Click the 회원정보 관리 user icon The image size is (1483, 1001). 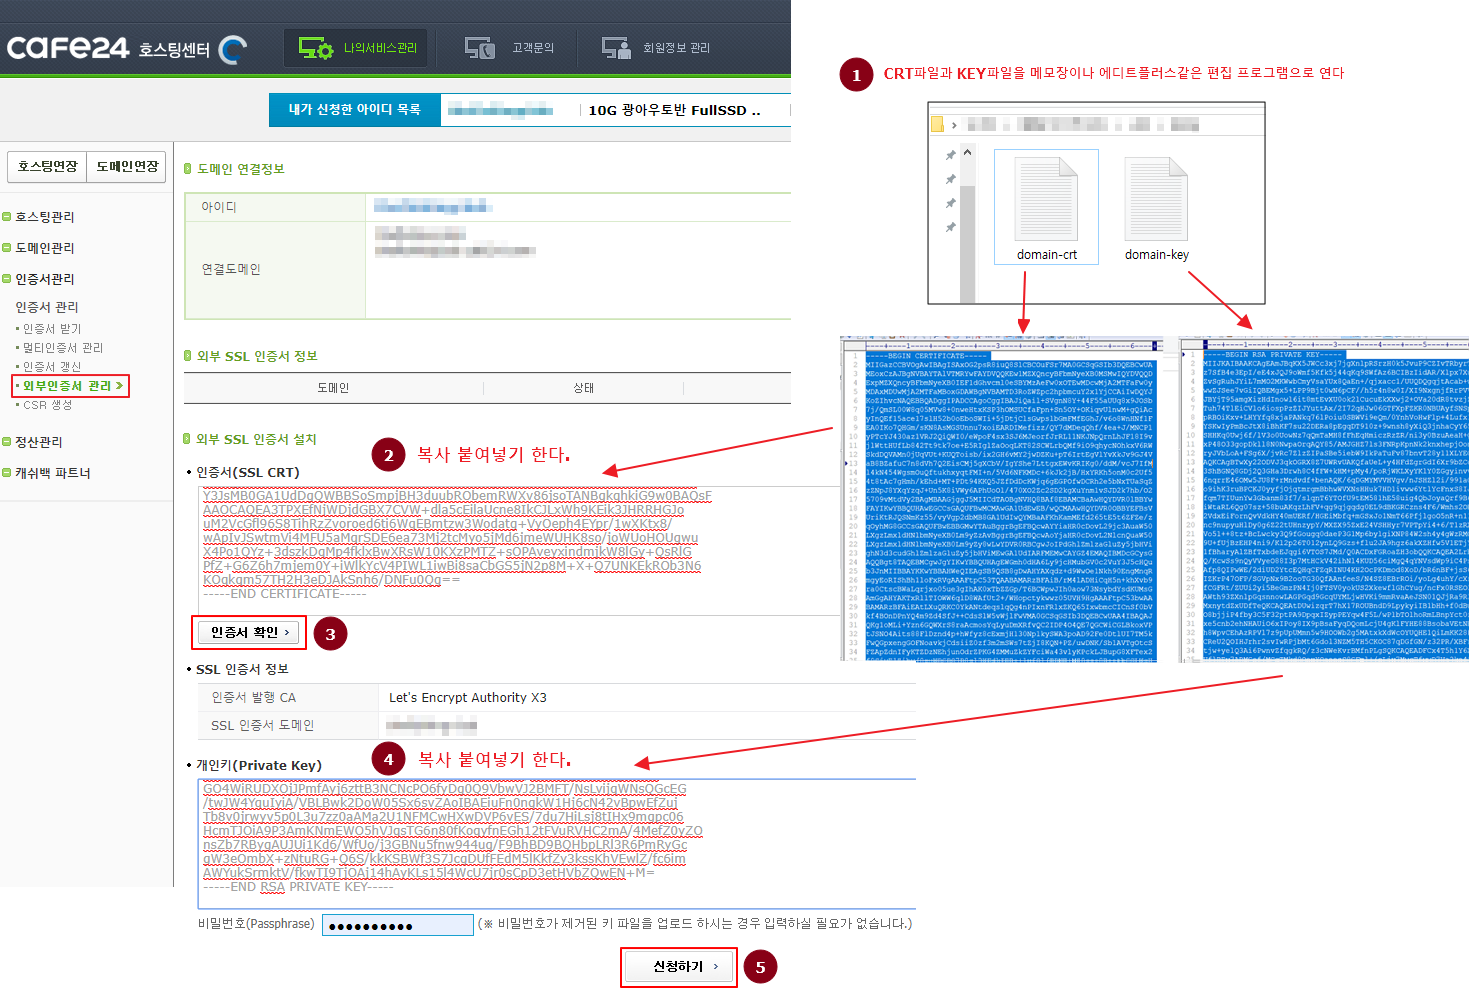[616, 48]
